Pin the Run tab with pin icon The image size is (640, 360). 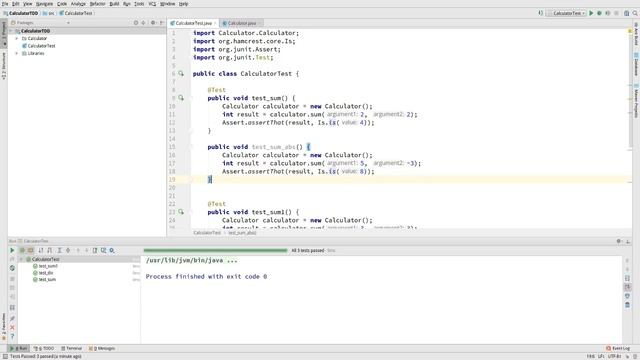pyautogui.click(x=12, y=318)
